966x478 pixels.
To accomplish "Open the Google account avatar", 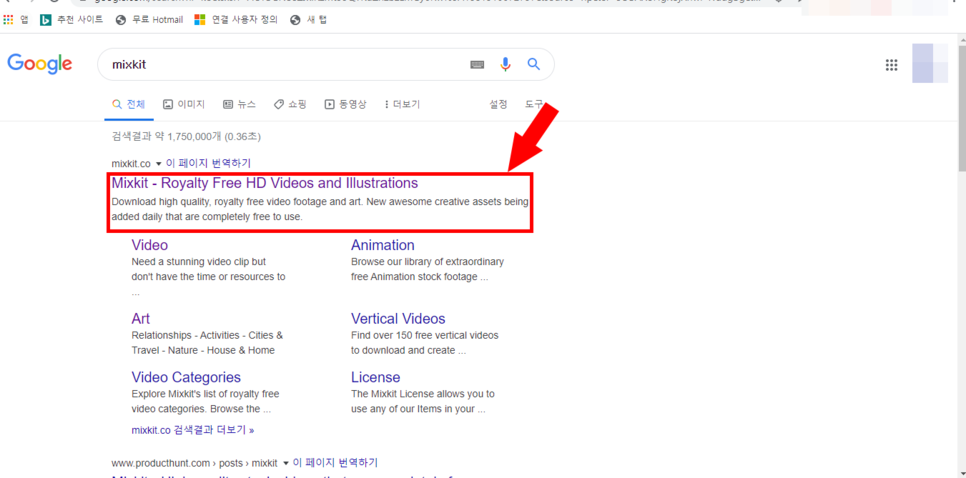I will pyautogui.click(x=930, y=63).
